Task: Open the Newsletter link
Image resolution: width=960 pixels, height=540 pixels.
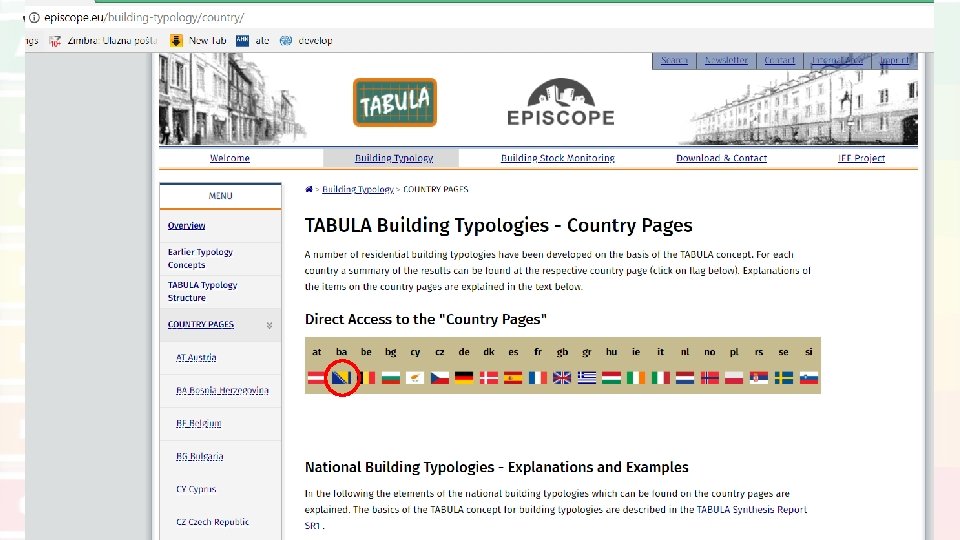Action: 726,60
